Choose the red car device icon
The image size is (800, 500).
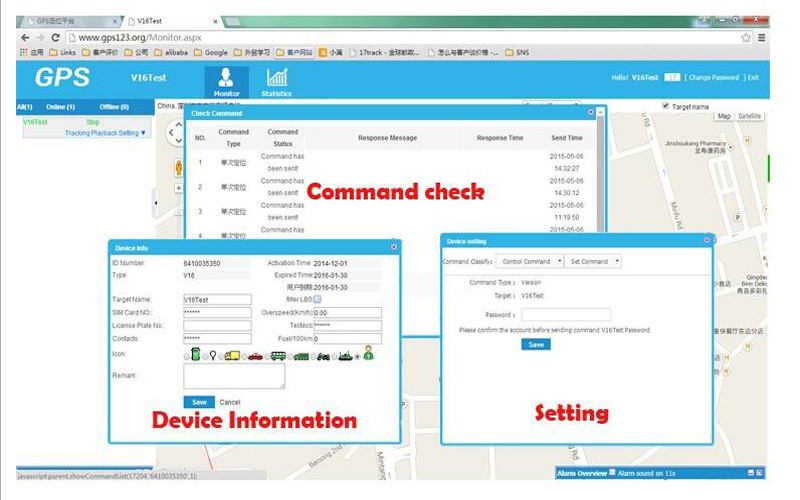pos(255,354)
